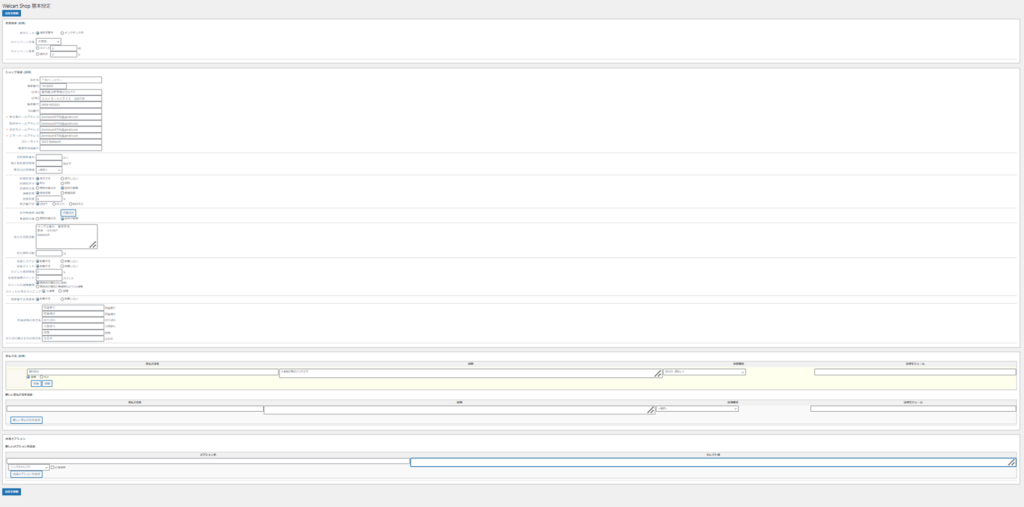Open the 決済種別 dropdown of existing payment method
1024x507 pixels.
pos(704,371)
